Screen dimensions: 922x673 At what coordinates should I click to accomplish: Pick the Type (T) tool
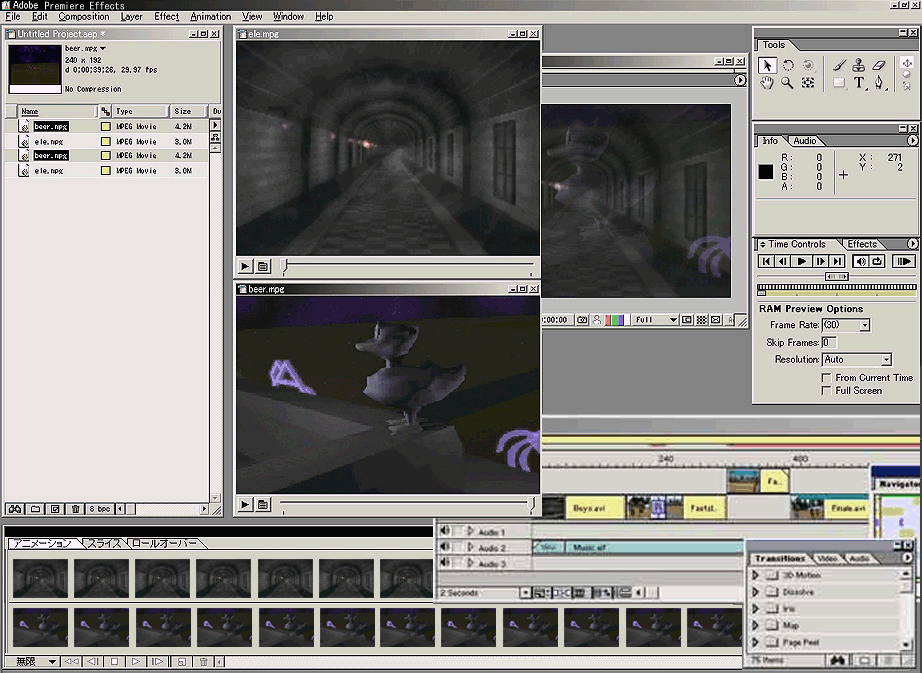click(x=859, y=83)
